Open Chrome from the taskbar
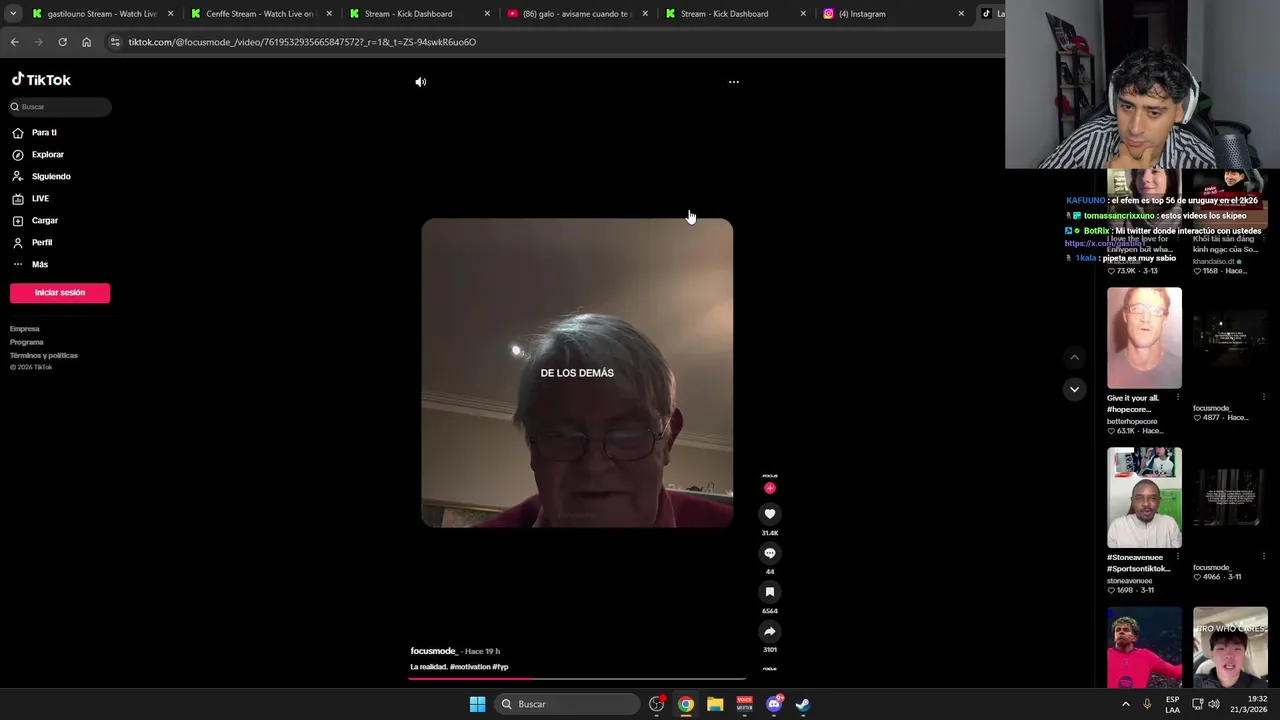The width and height of the screenshot is (1280, 720). [685, 704]
